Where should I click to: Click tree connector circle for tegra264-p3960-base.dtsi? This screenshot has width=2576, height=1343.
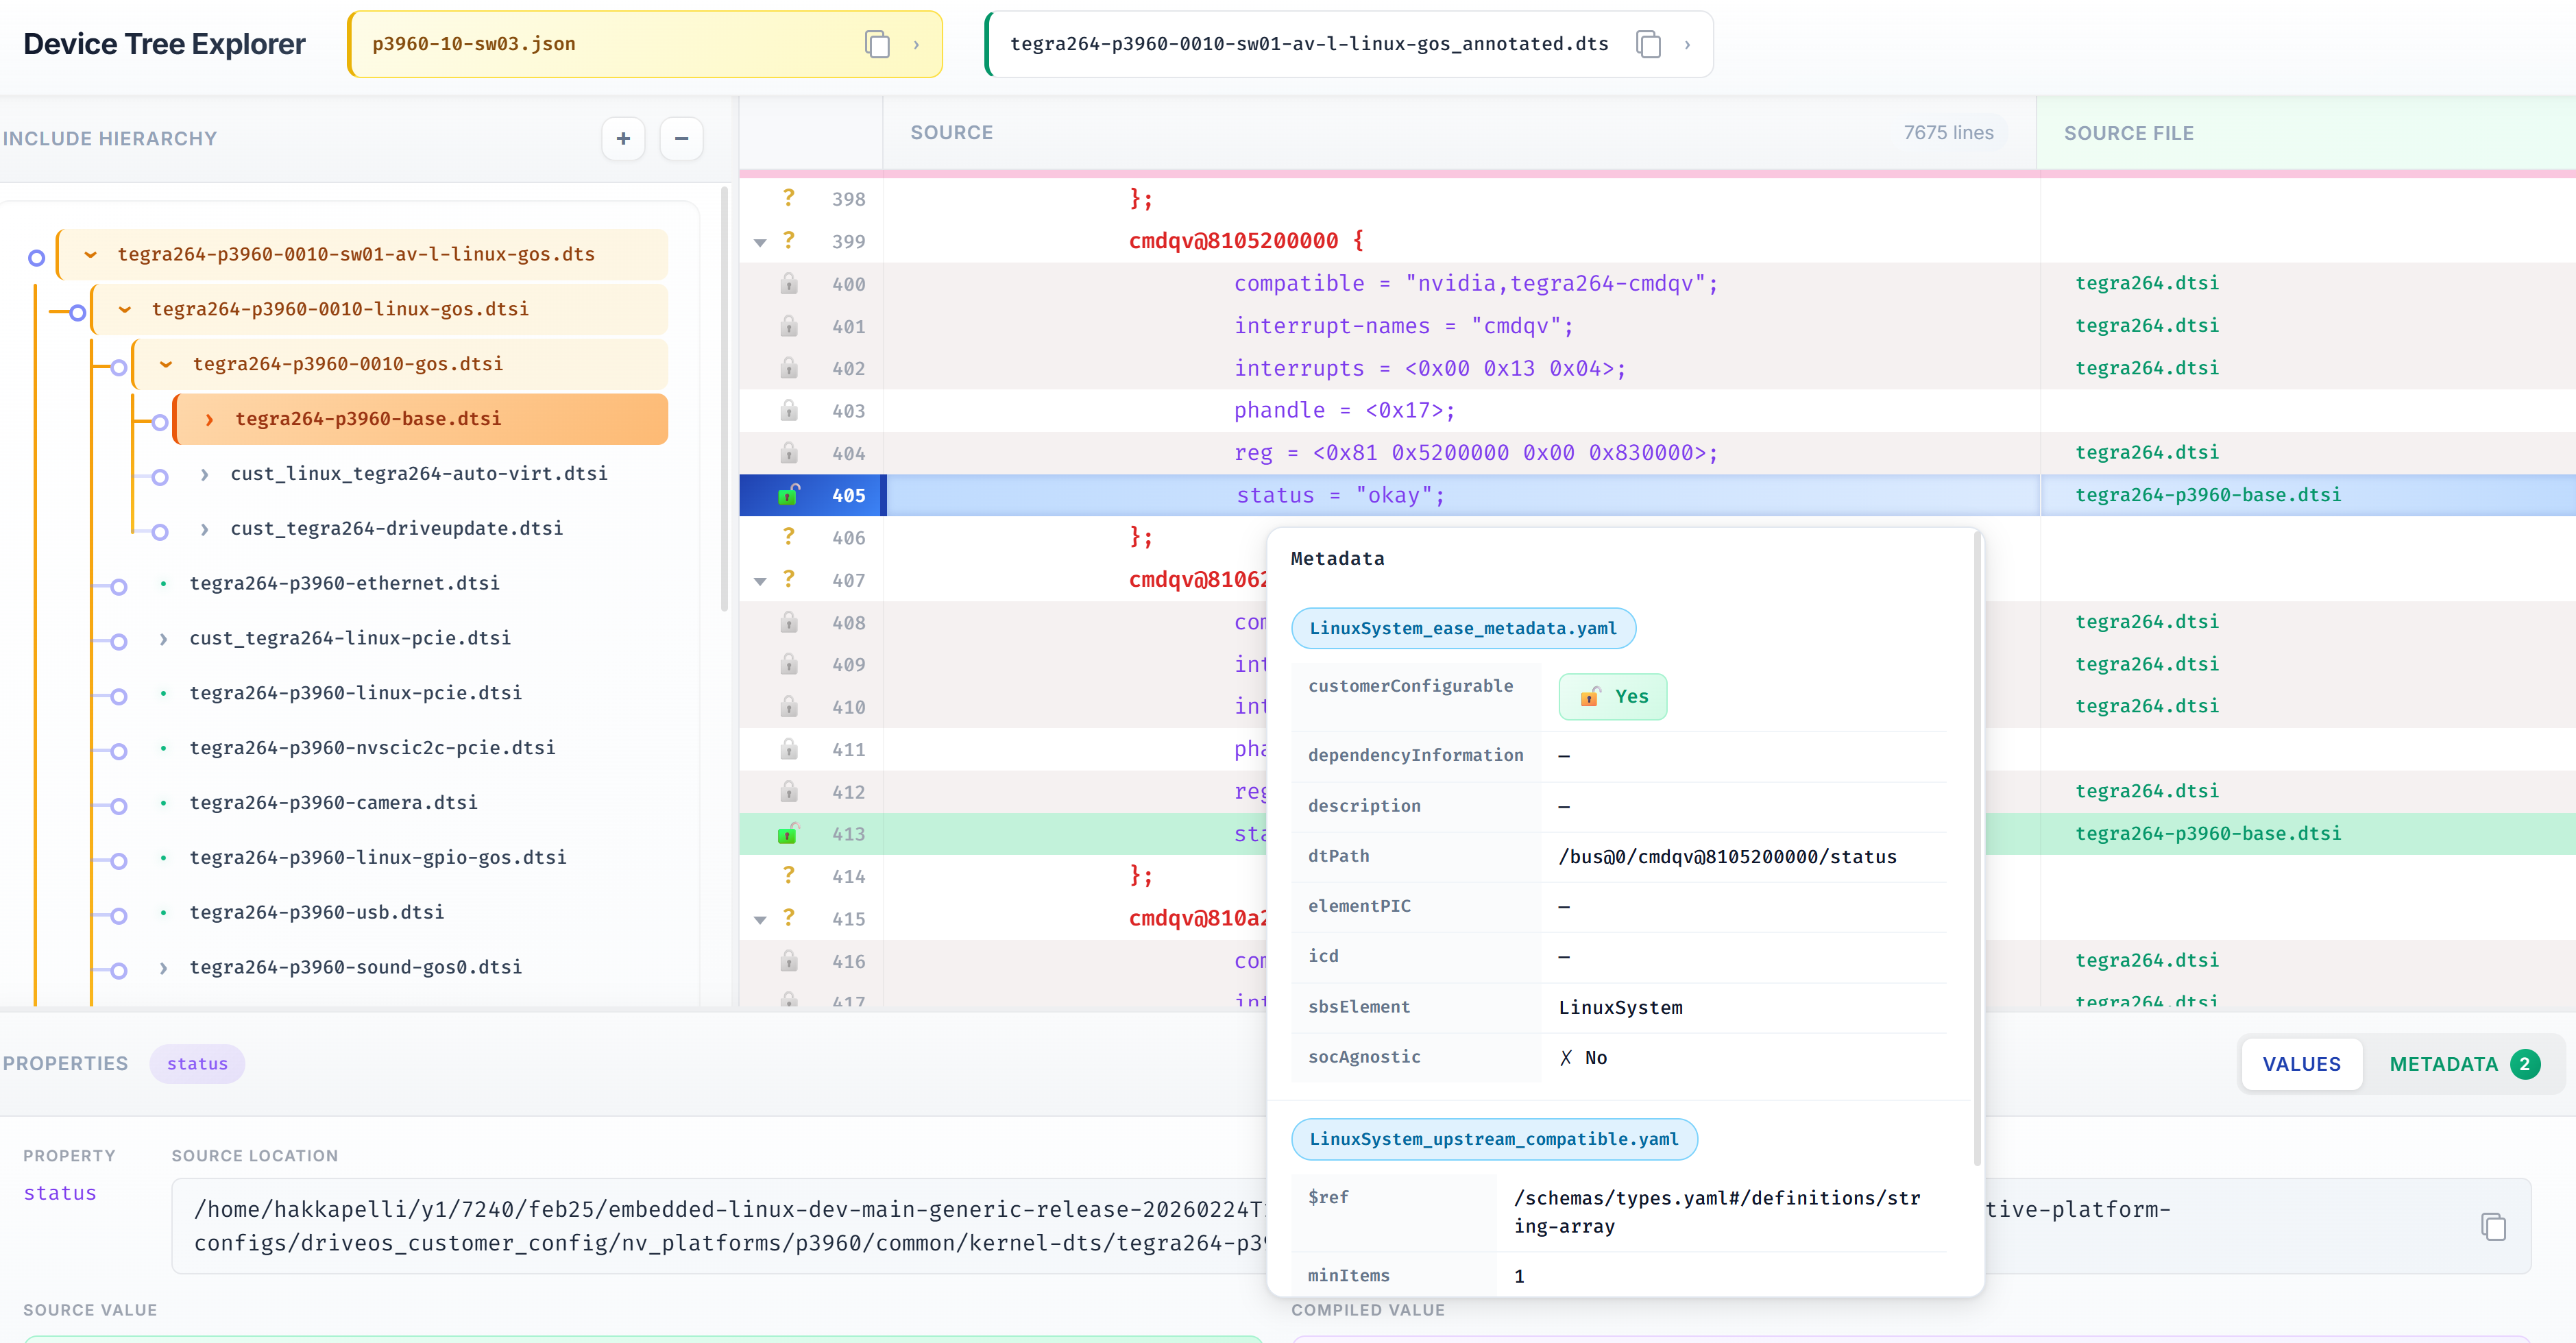[x=159, y=422]
